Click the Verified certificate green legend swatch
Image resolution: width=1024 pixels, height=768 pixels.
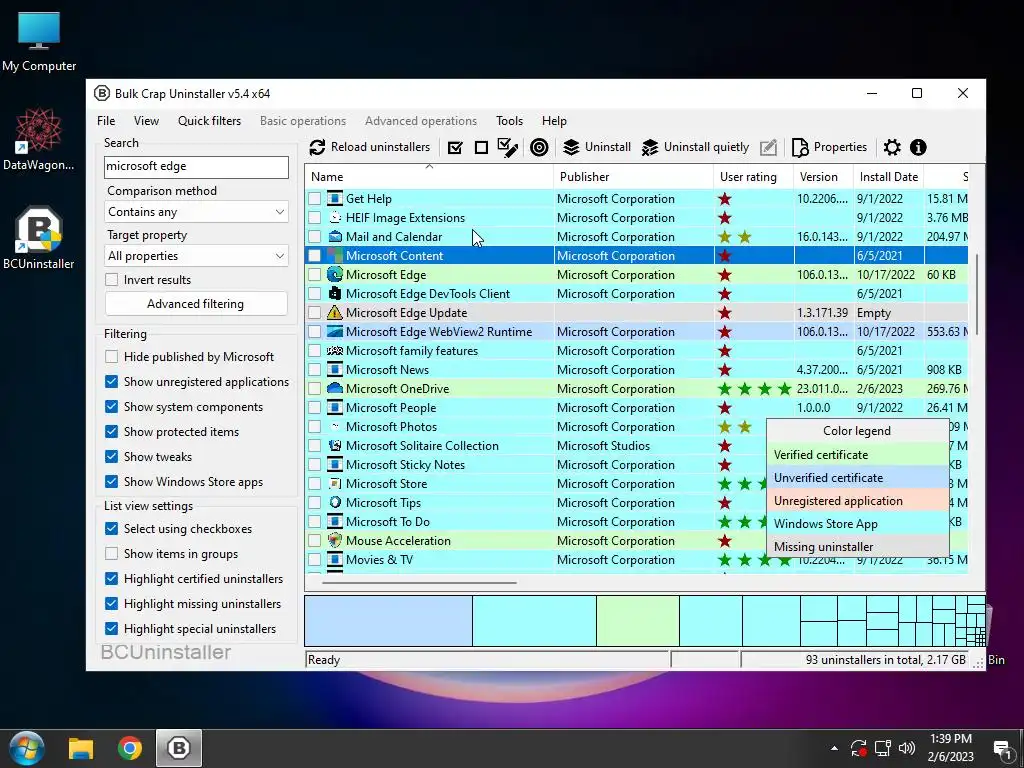click(x=857, y=455)
